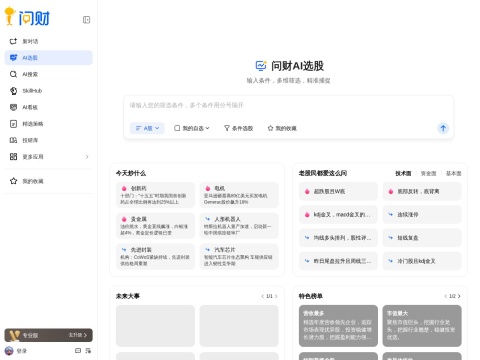
Task: Open 我的收藏 below the input box
Action: pos(282,128)
